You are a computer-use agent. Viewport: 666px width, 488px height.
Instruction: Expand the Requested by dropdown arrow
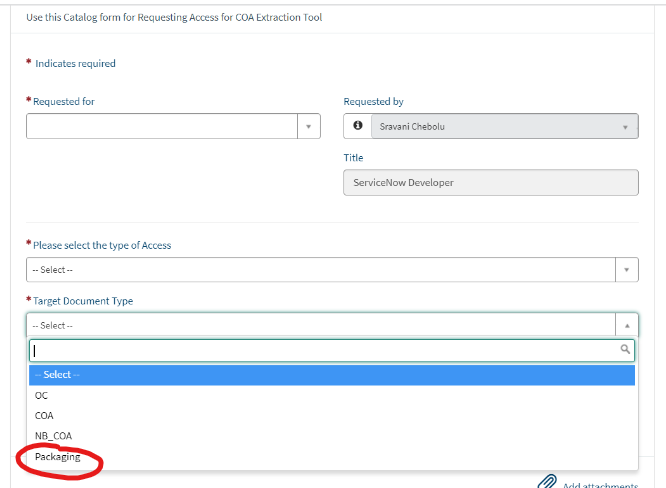626,127
